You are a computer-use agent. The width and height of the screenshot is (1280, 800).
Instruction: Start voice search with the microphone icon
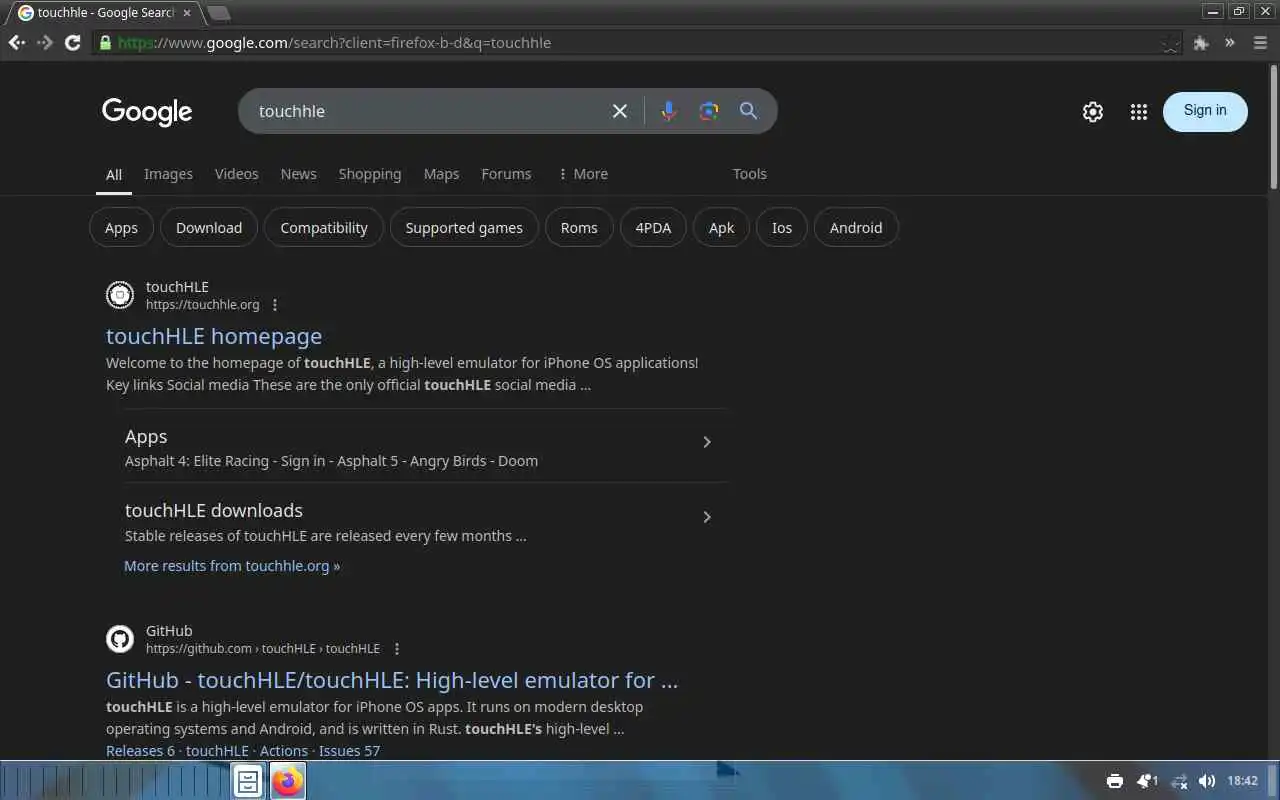click(669, 111)
